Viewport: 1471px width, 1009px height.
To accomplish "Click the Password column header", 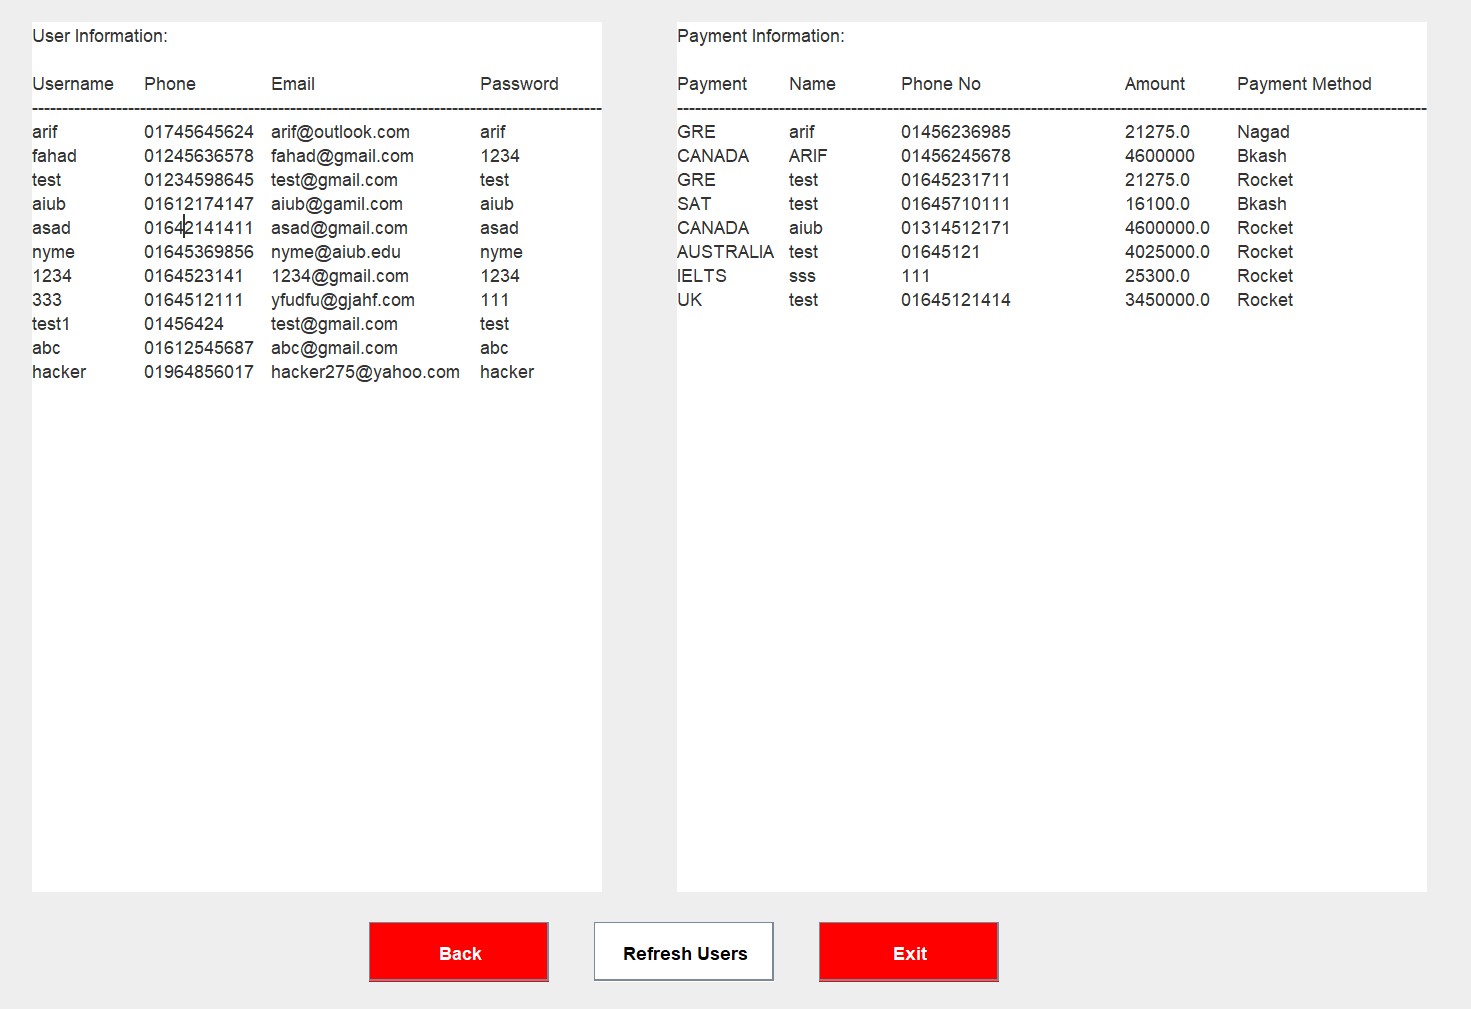I will pos(519,84).
